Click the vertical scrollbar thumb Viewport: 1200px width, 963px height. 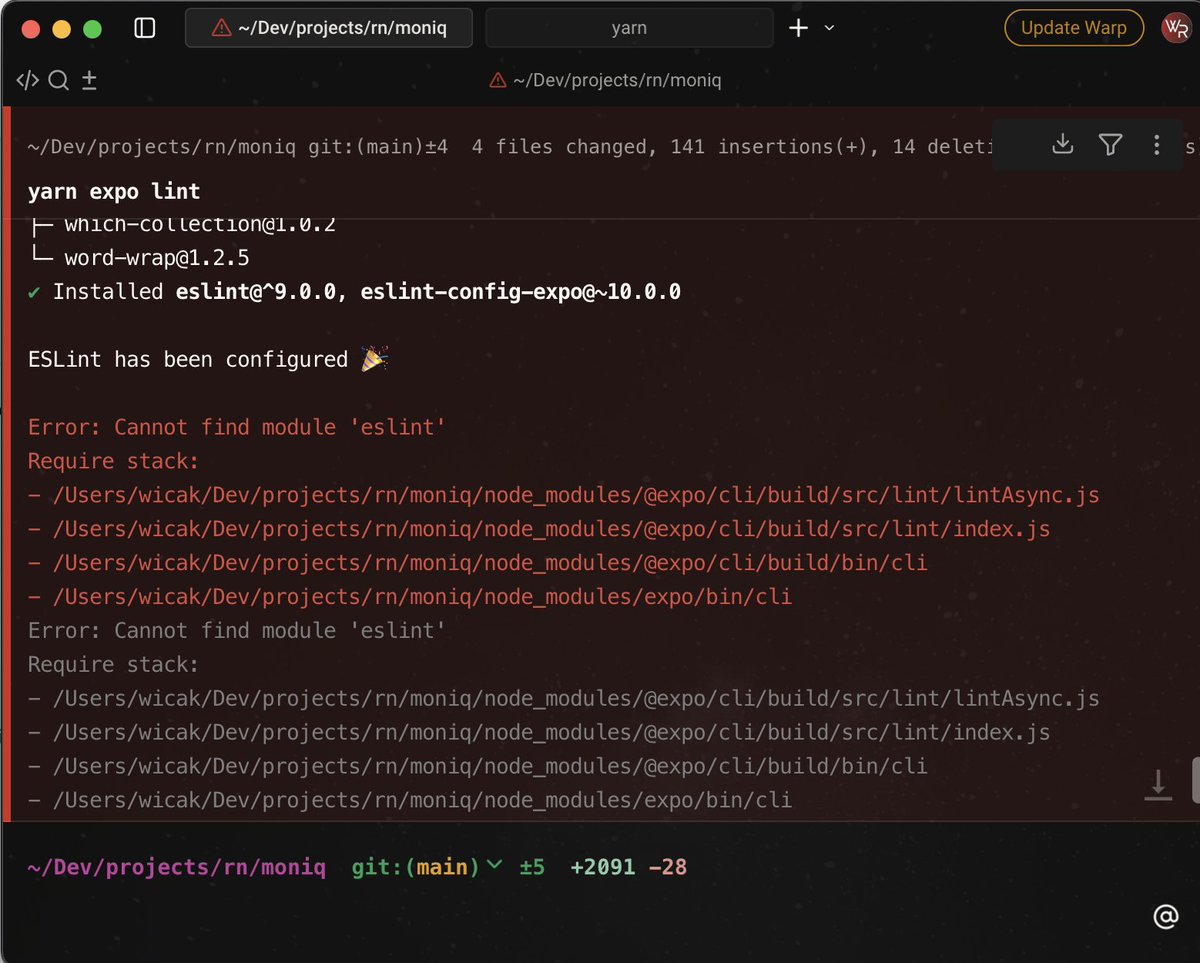(1195, 780)
